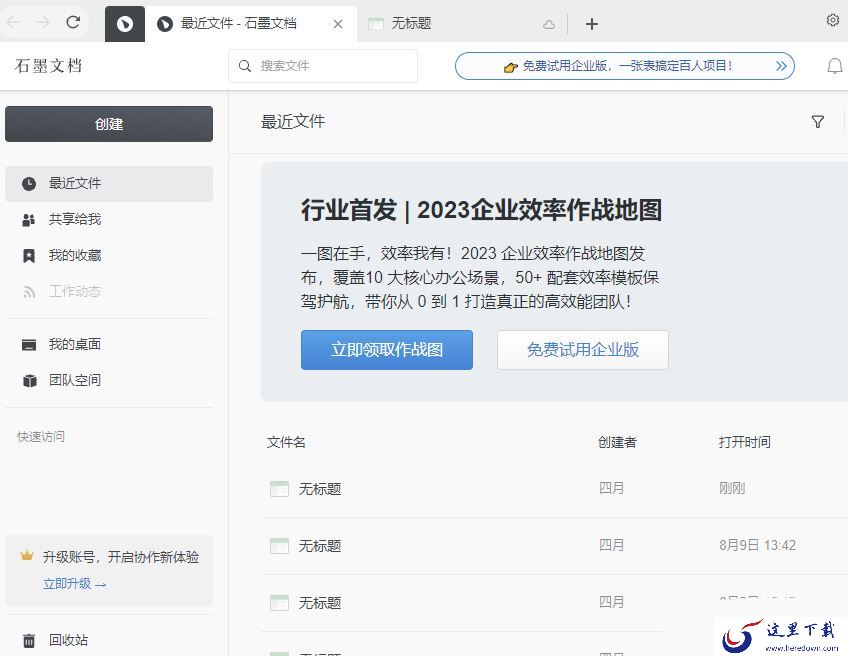Click the bookmark icon beside 我的收藏
This screenshot has width=848, height=656.
(29, 256)
